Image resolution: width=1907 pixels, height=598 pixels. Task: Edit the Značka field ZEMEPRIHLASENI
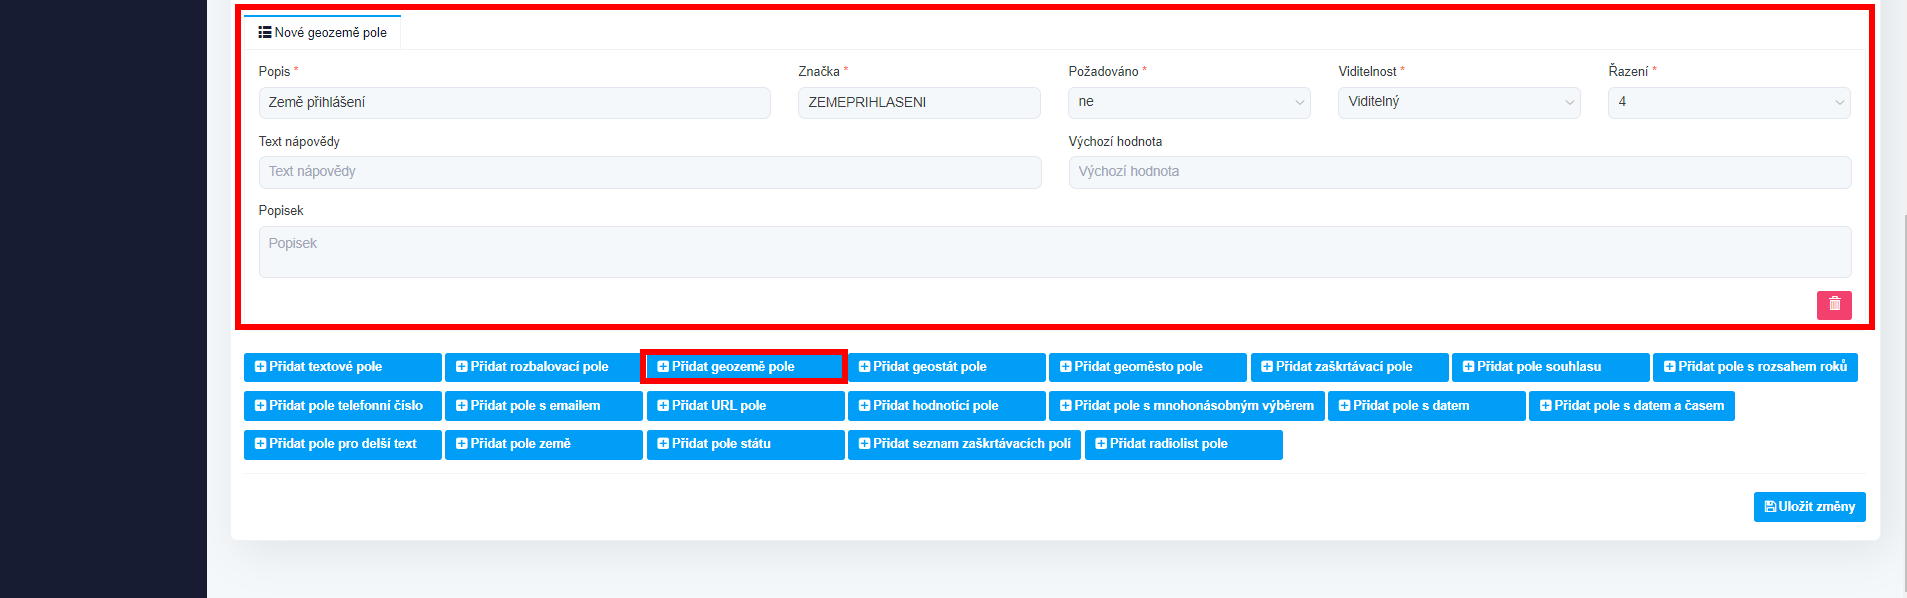click(x=919, y=103)
